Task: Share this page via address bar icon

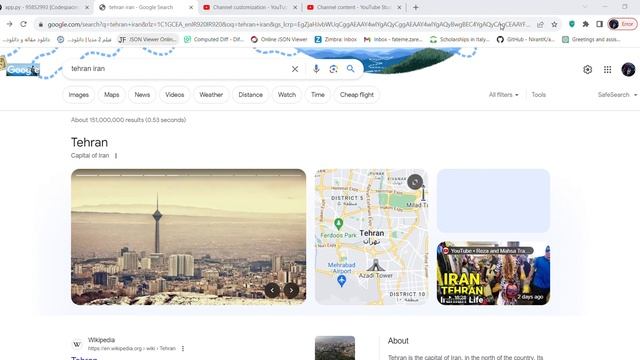Action: pyautogui.click(x=540, y=24)
